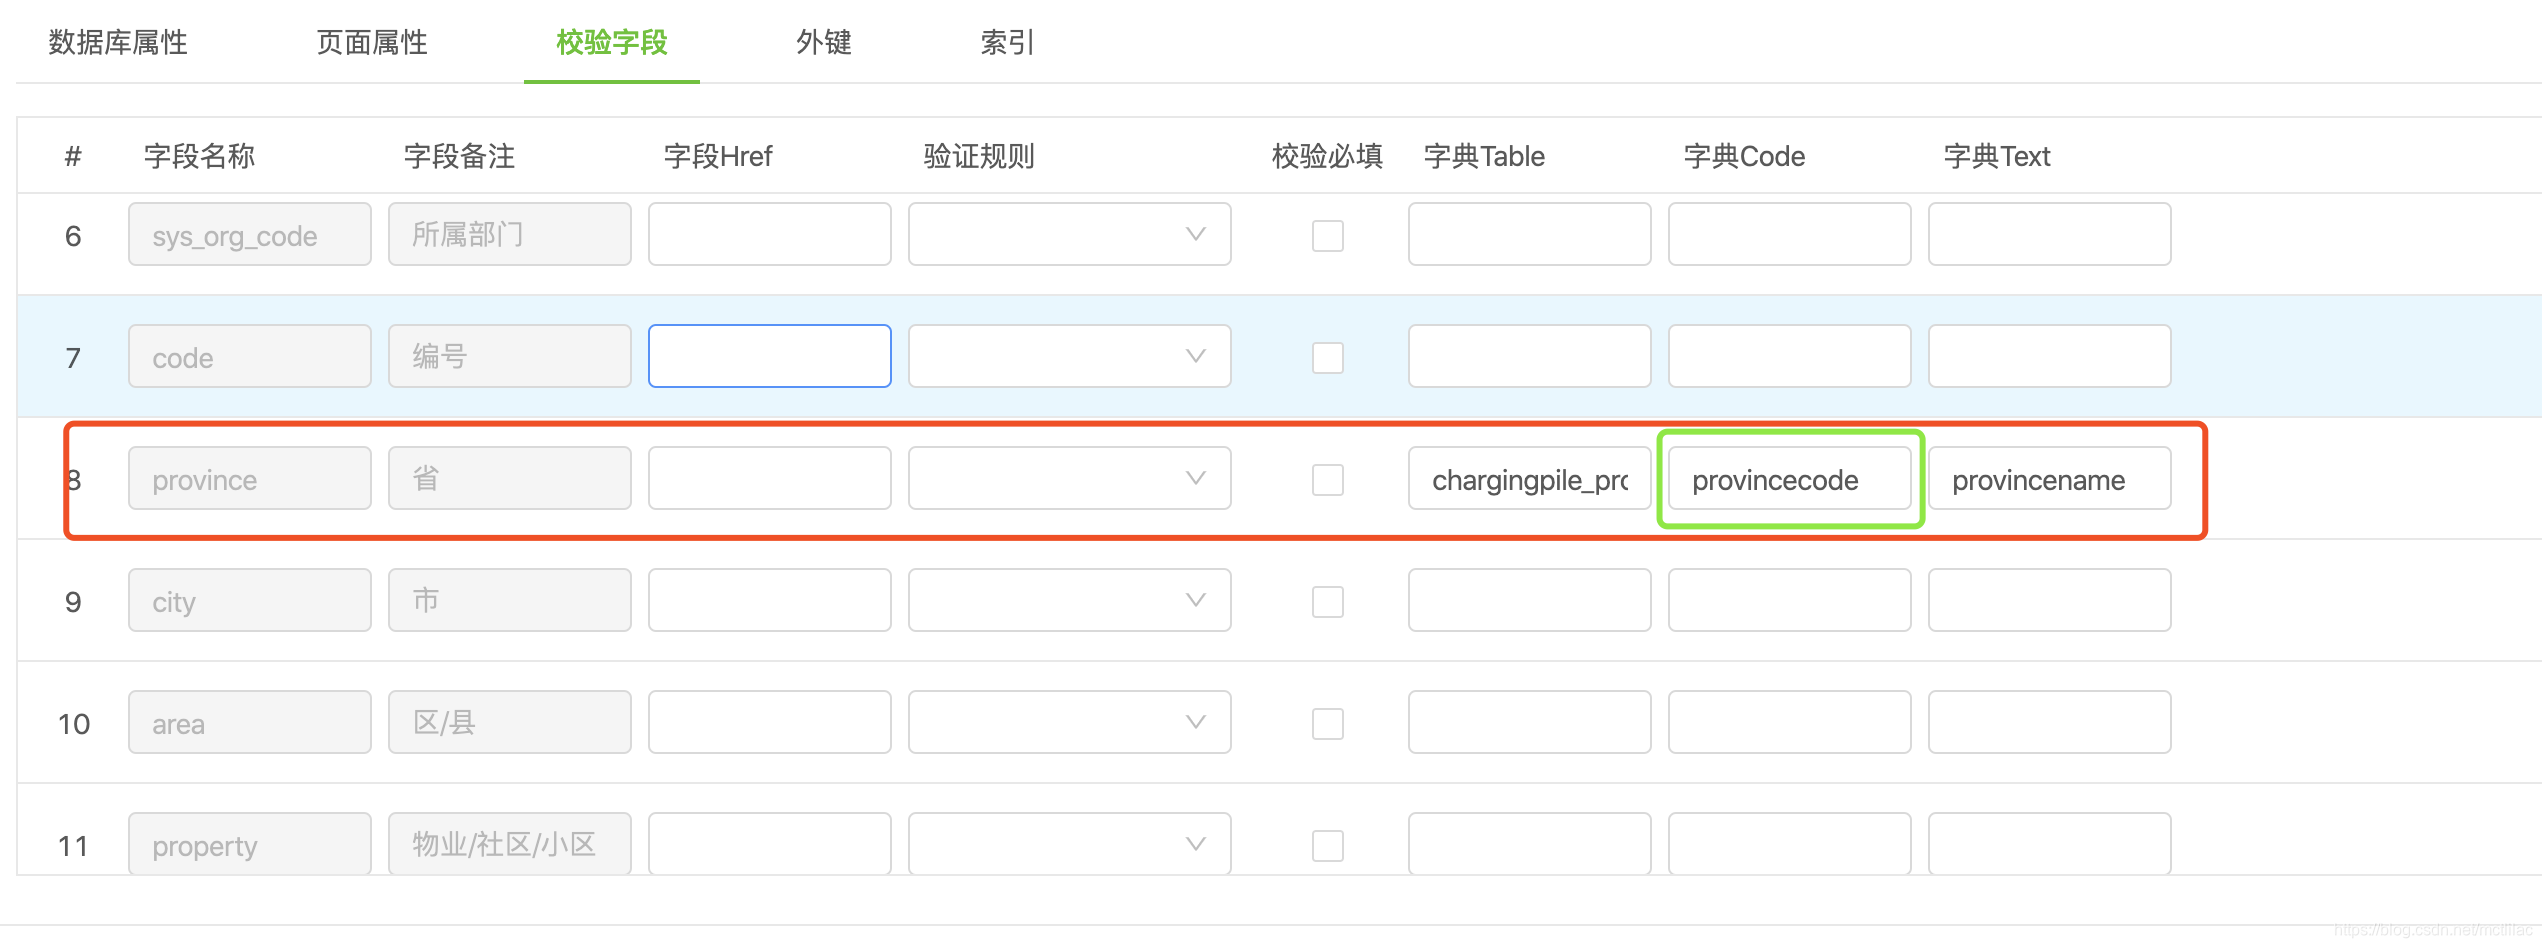Viewport: 2542px width, 948px height.
Task: Click the empty 字典Table field for city
Action: coord(1528,600)
